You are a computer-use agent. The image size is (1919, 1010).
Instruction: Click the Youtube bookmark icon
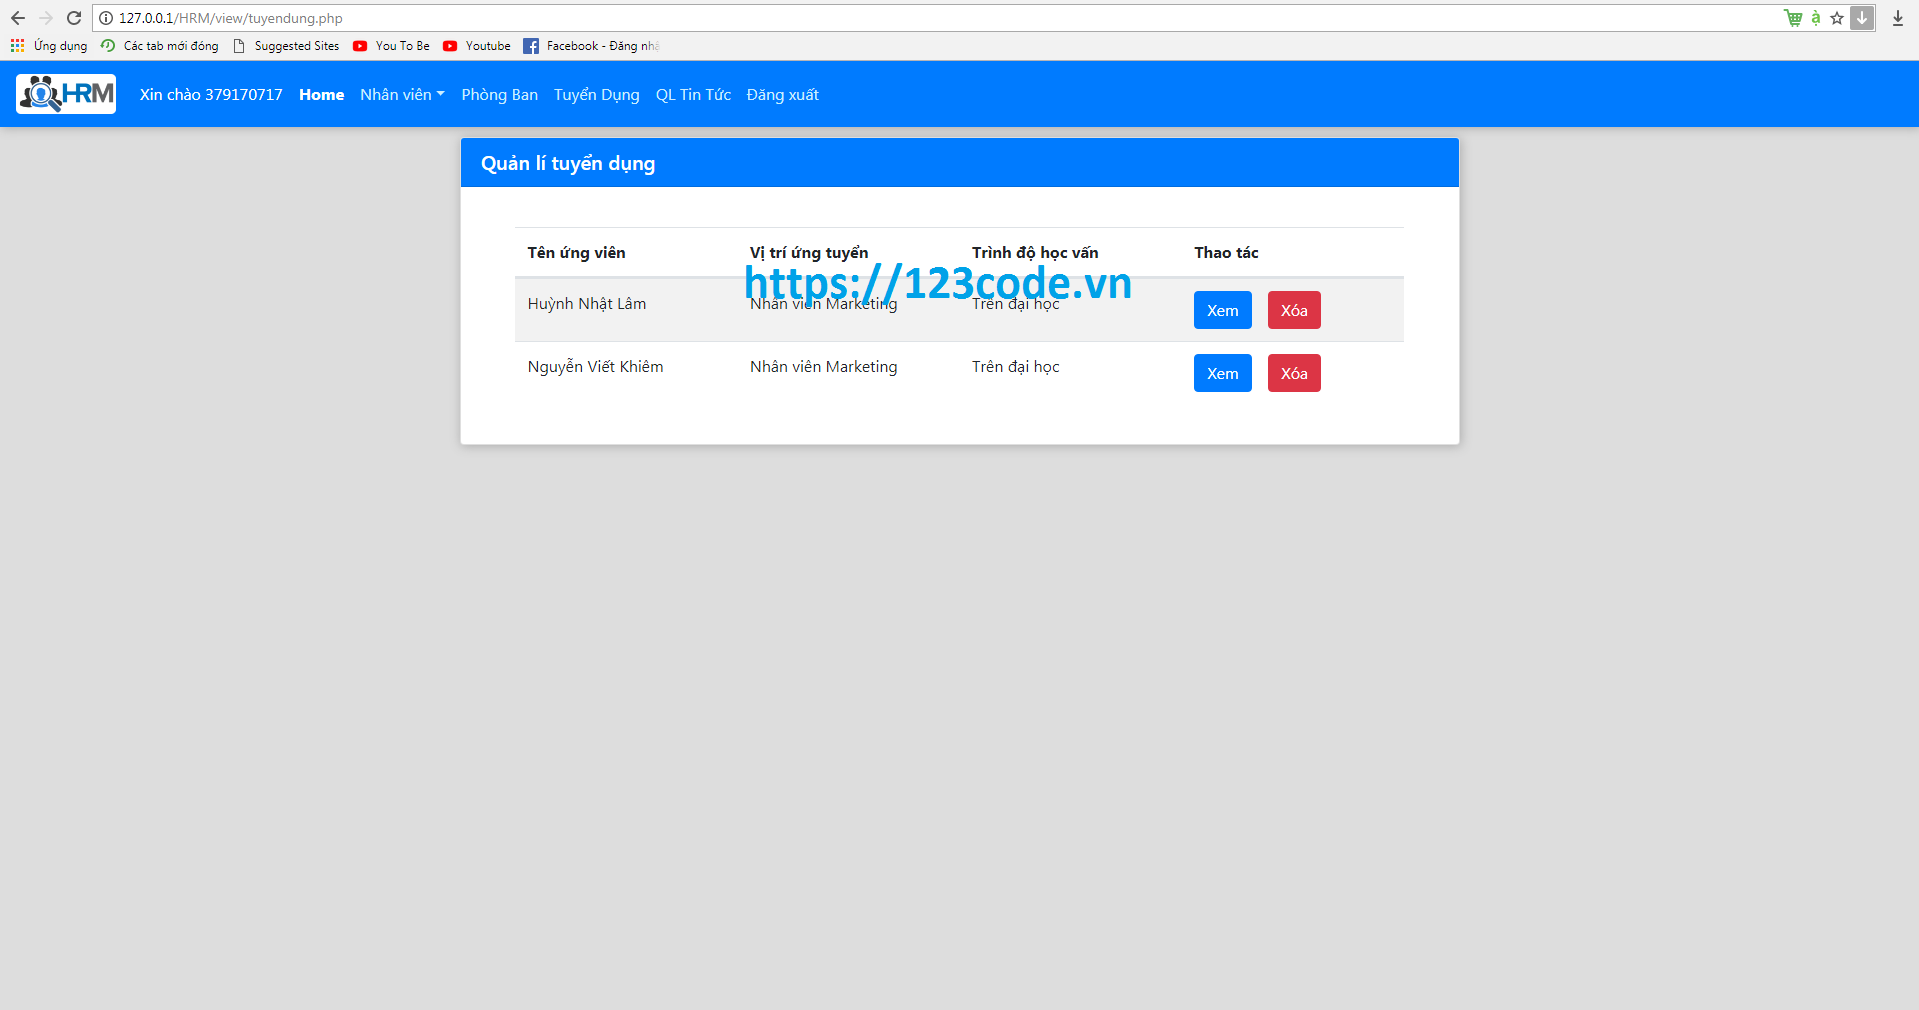451,46
